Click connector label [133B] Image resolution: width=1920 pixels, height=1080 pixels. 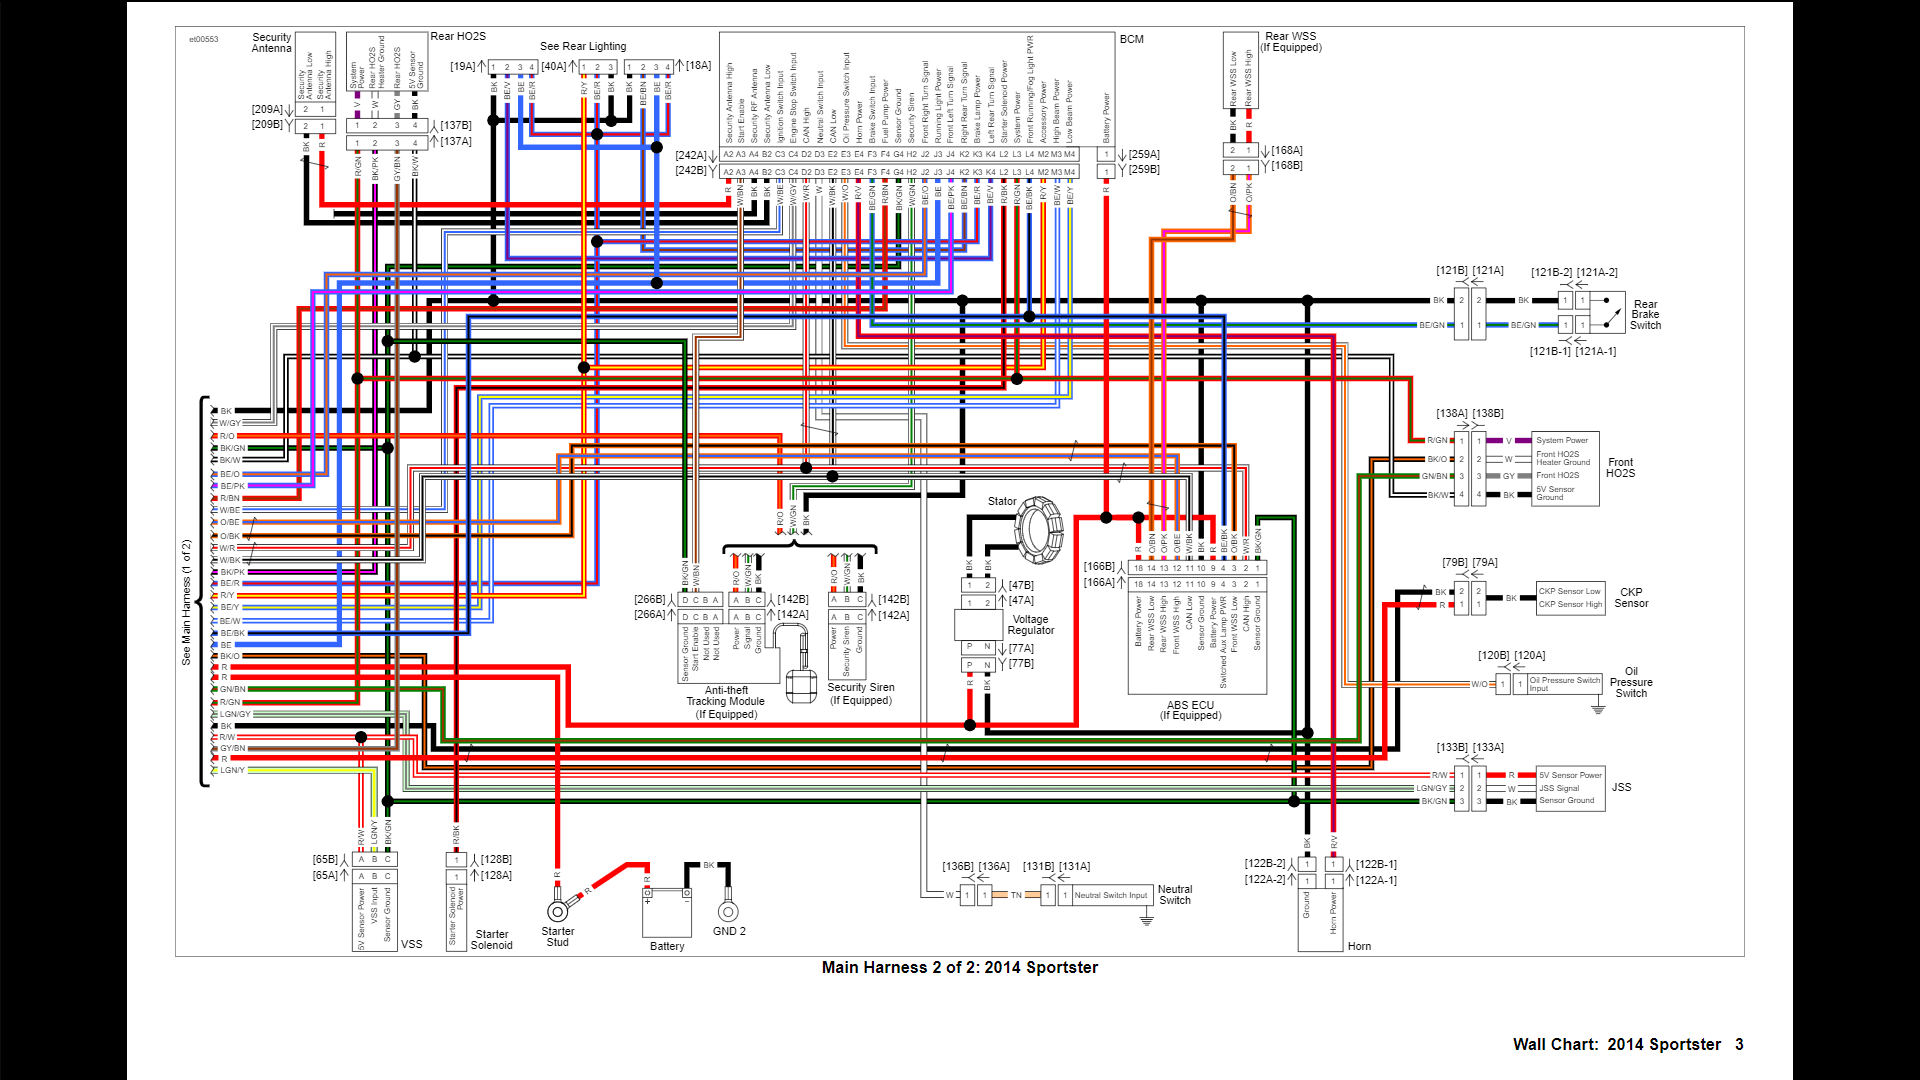click(1452, 747)
